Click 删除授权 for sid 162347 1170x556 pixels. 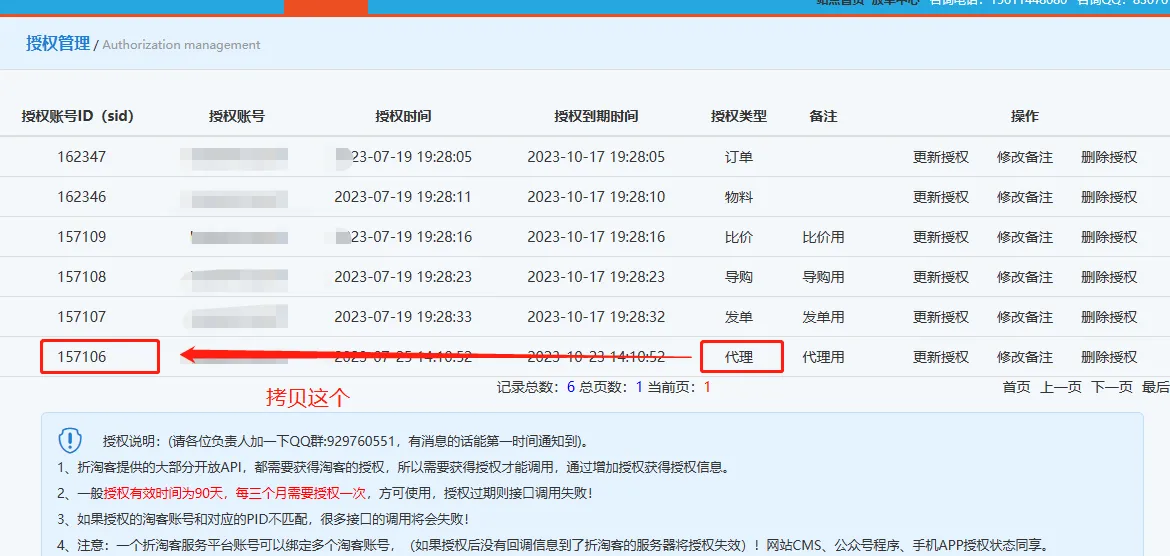click(x=1108, y=157)
